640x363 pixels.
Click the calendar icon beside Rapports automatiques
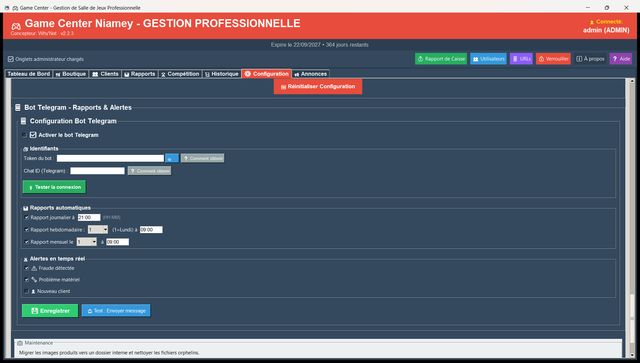26,208
